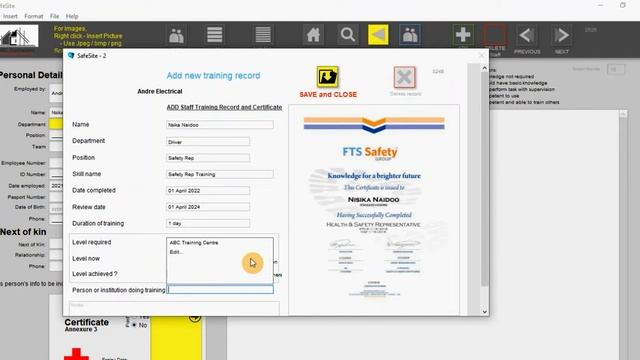Go to the Previous record arrow
This screenshot has height=360, width=640.
pos(527,36)
